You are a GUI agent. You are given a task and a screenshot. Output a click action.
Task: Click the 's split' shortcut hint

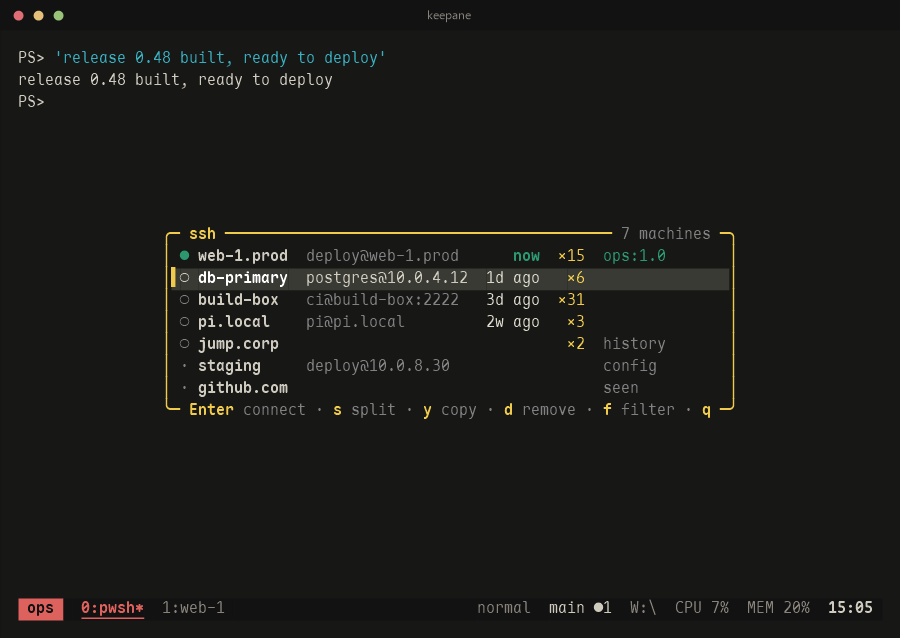click(x=364, y=410)
